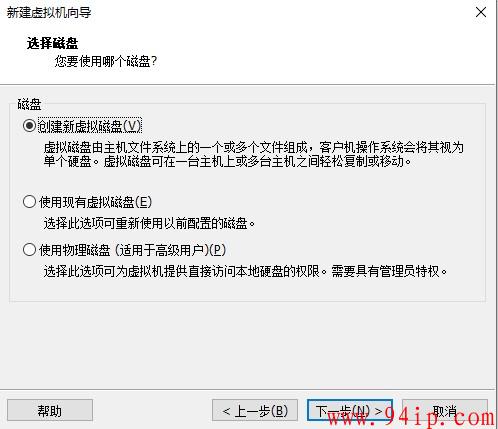Go back with < 上一步(B) button
This screenshot has height=429, width=498.
pos(255,410)
